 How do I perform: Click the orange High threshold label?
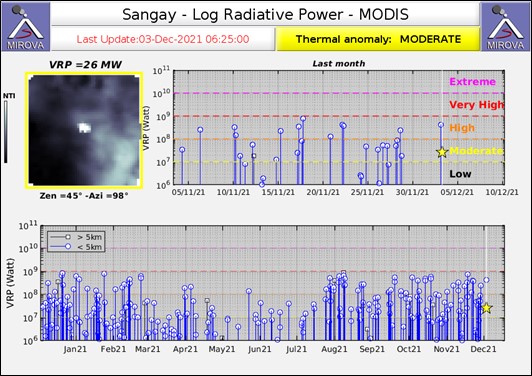(462, 128)
